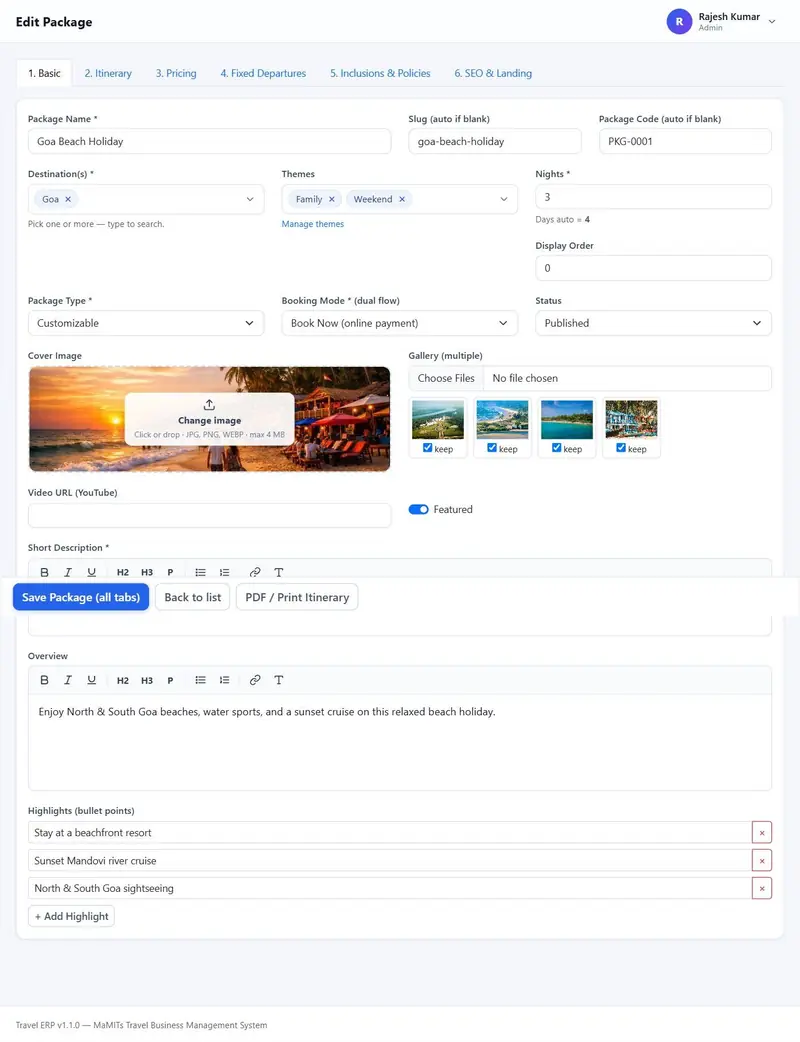Switch to the 1. Basic tab
This screenshot has width=800, height=1042.
(45, 73)
